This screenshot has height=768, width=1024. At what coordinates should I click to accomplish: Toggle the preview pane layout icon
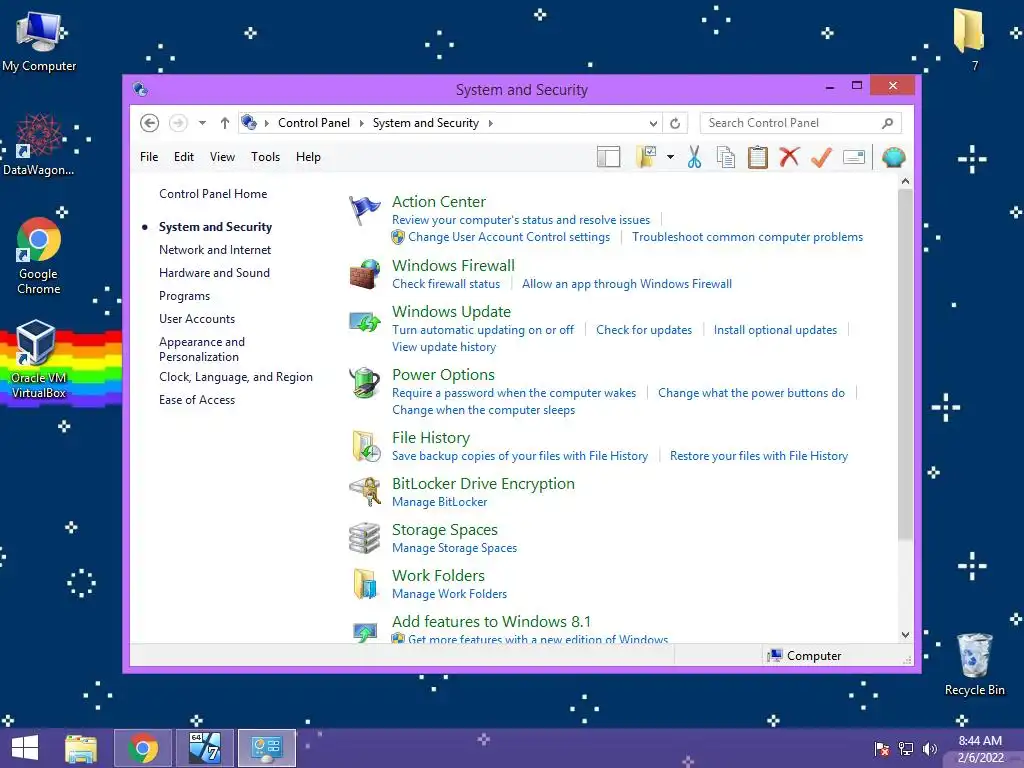coord(609,157)
